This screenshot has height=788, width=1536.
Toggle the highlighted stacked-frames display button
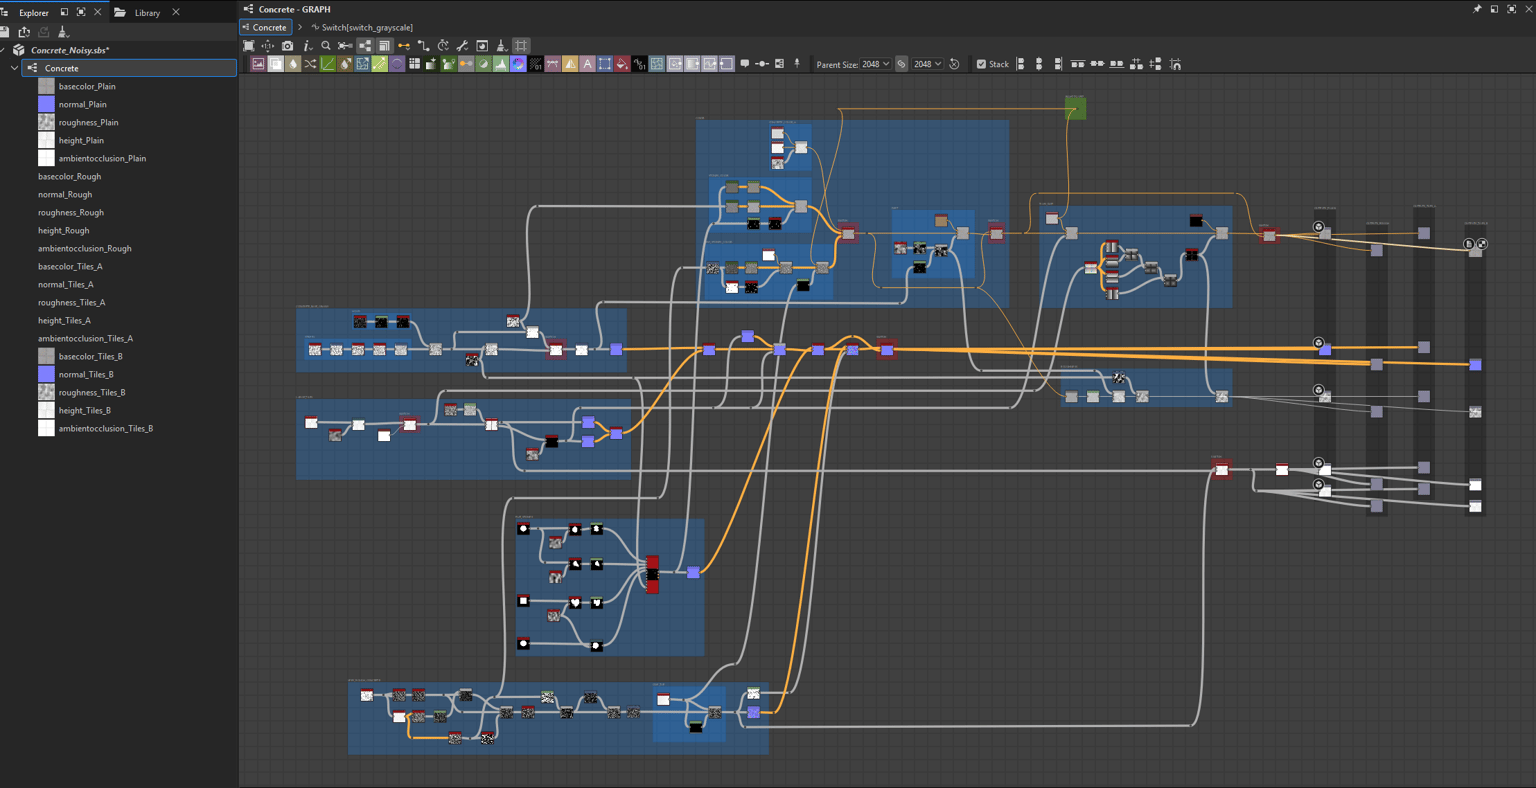coord(384,46)
